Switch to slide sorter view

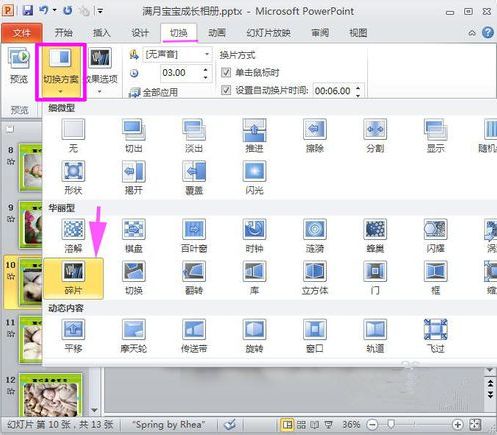point(301,425)
